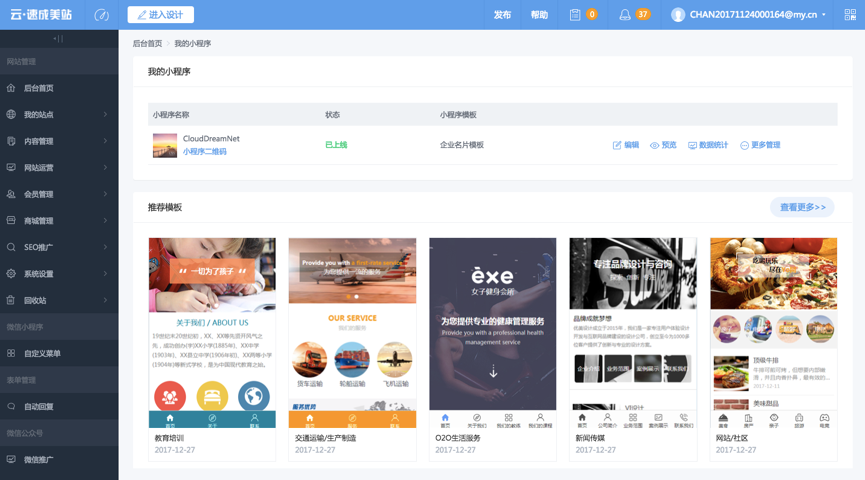Expand the 我的站点 sidebar menu
This screenshot has width=865, height=480.
click(x=59, y=115)
